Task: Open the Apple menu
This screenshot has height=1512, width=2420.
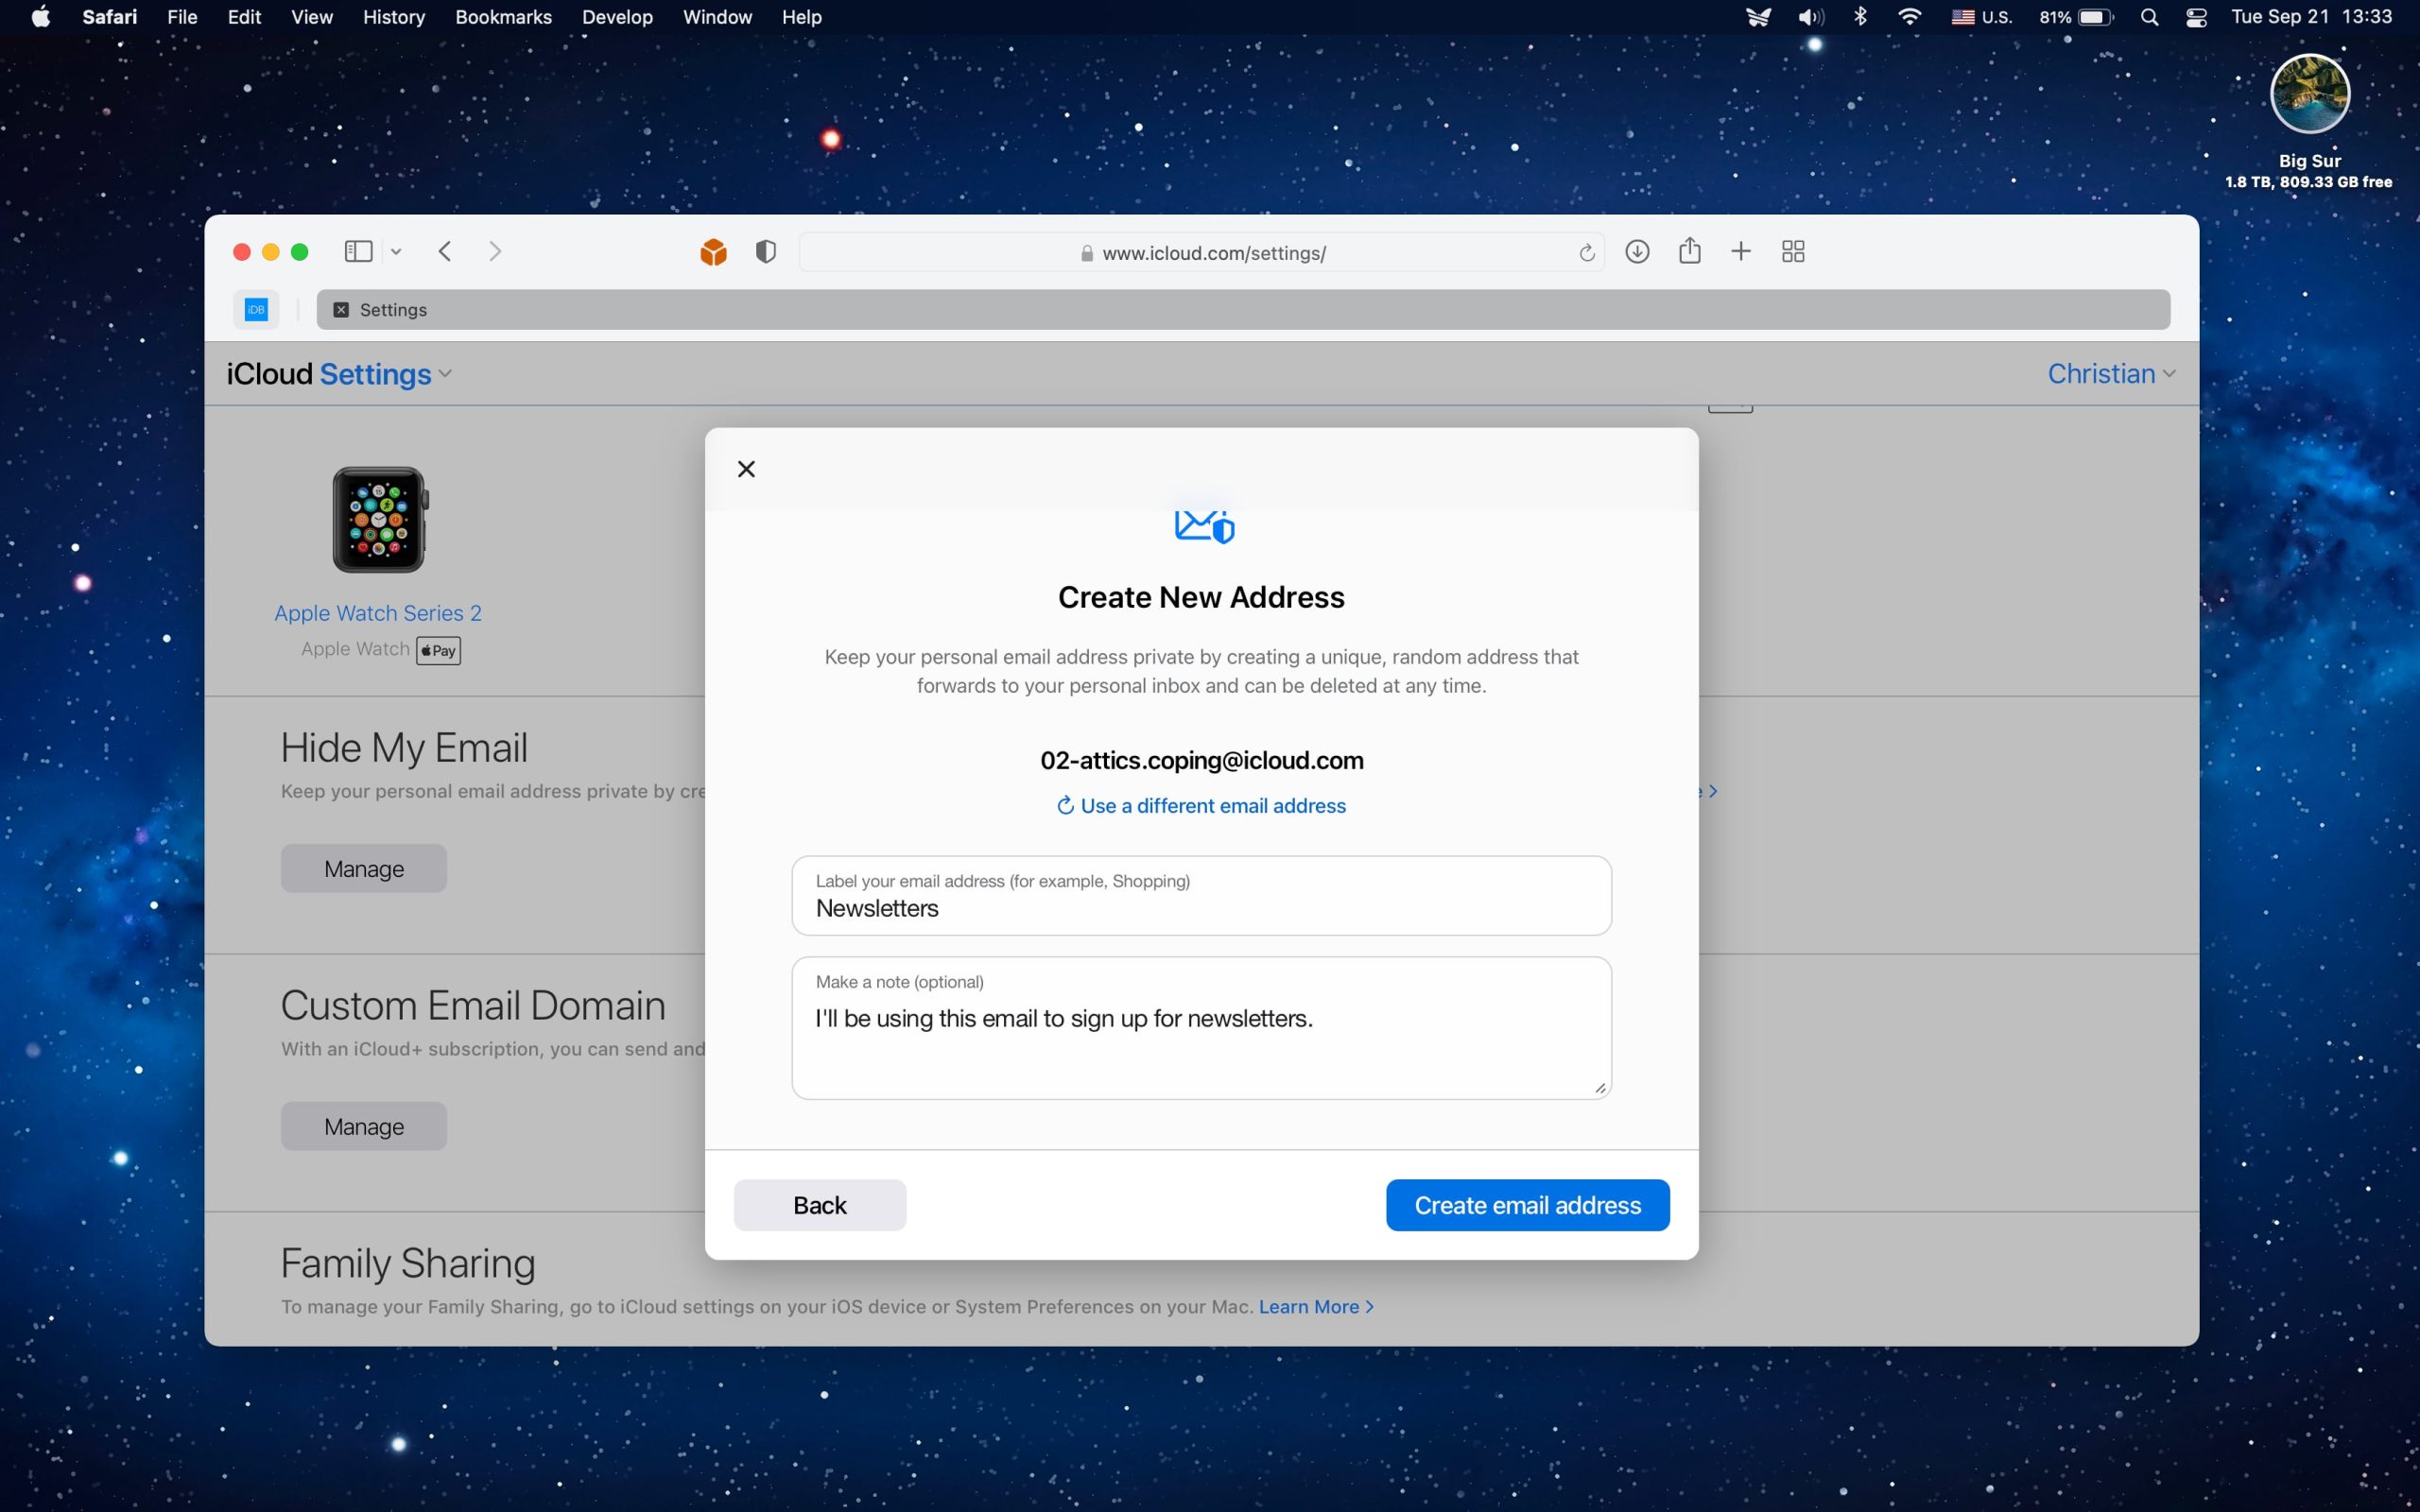Action: click(41, 17)
